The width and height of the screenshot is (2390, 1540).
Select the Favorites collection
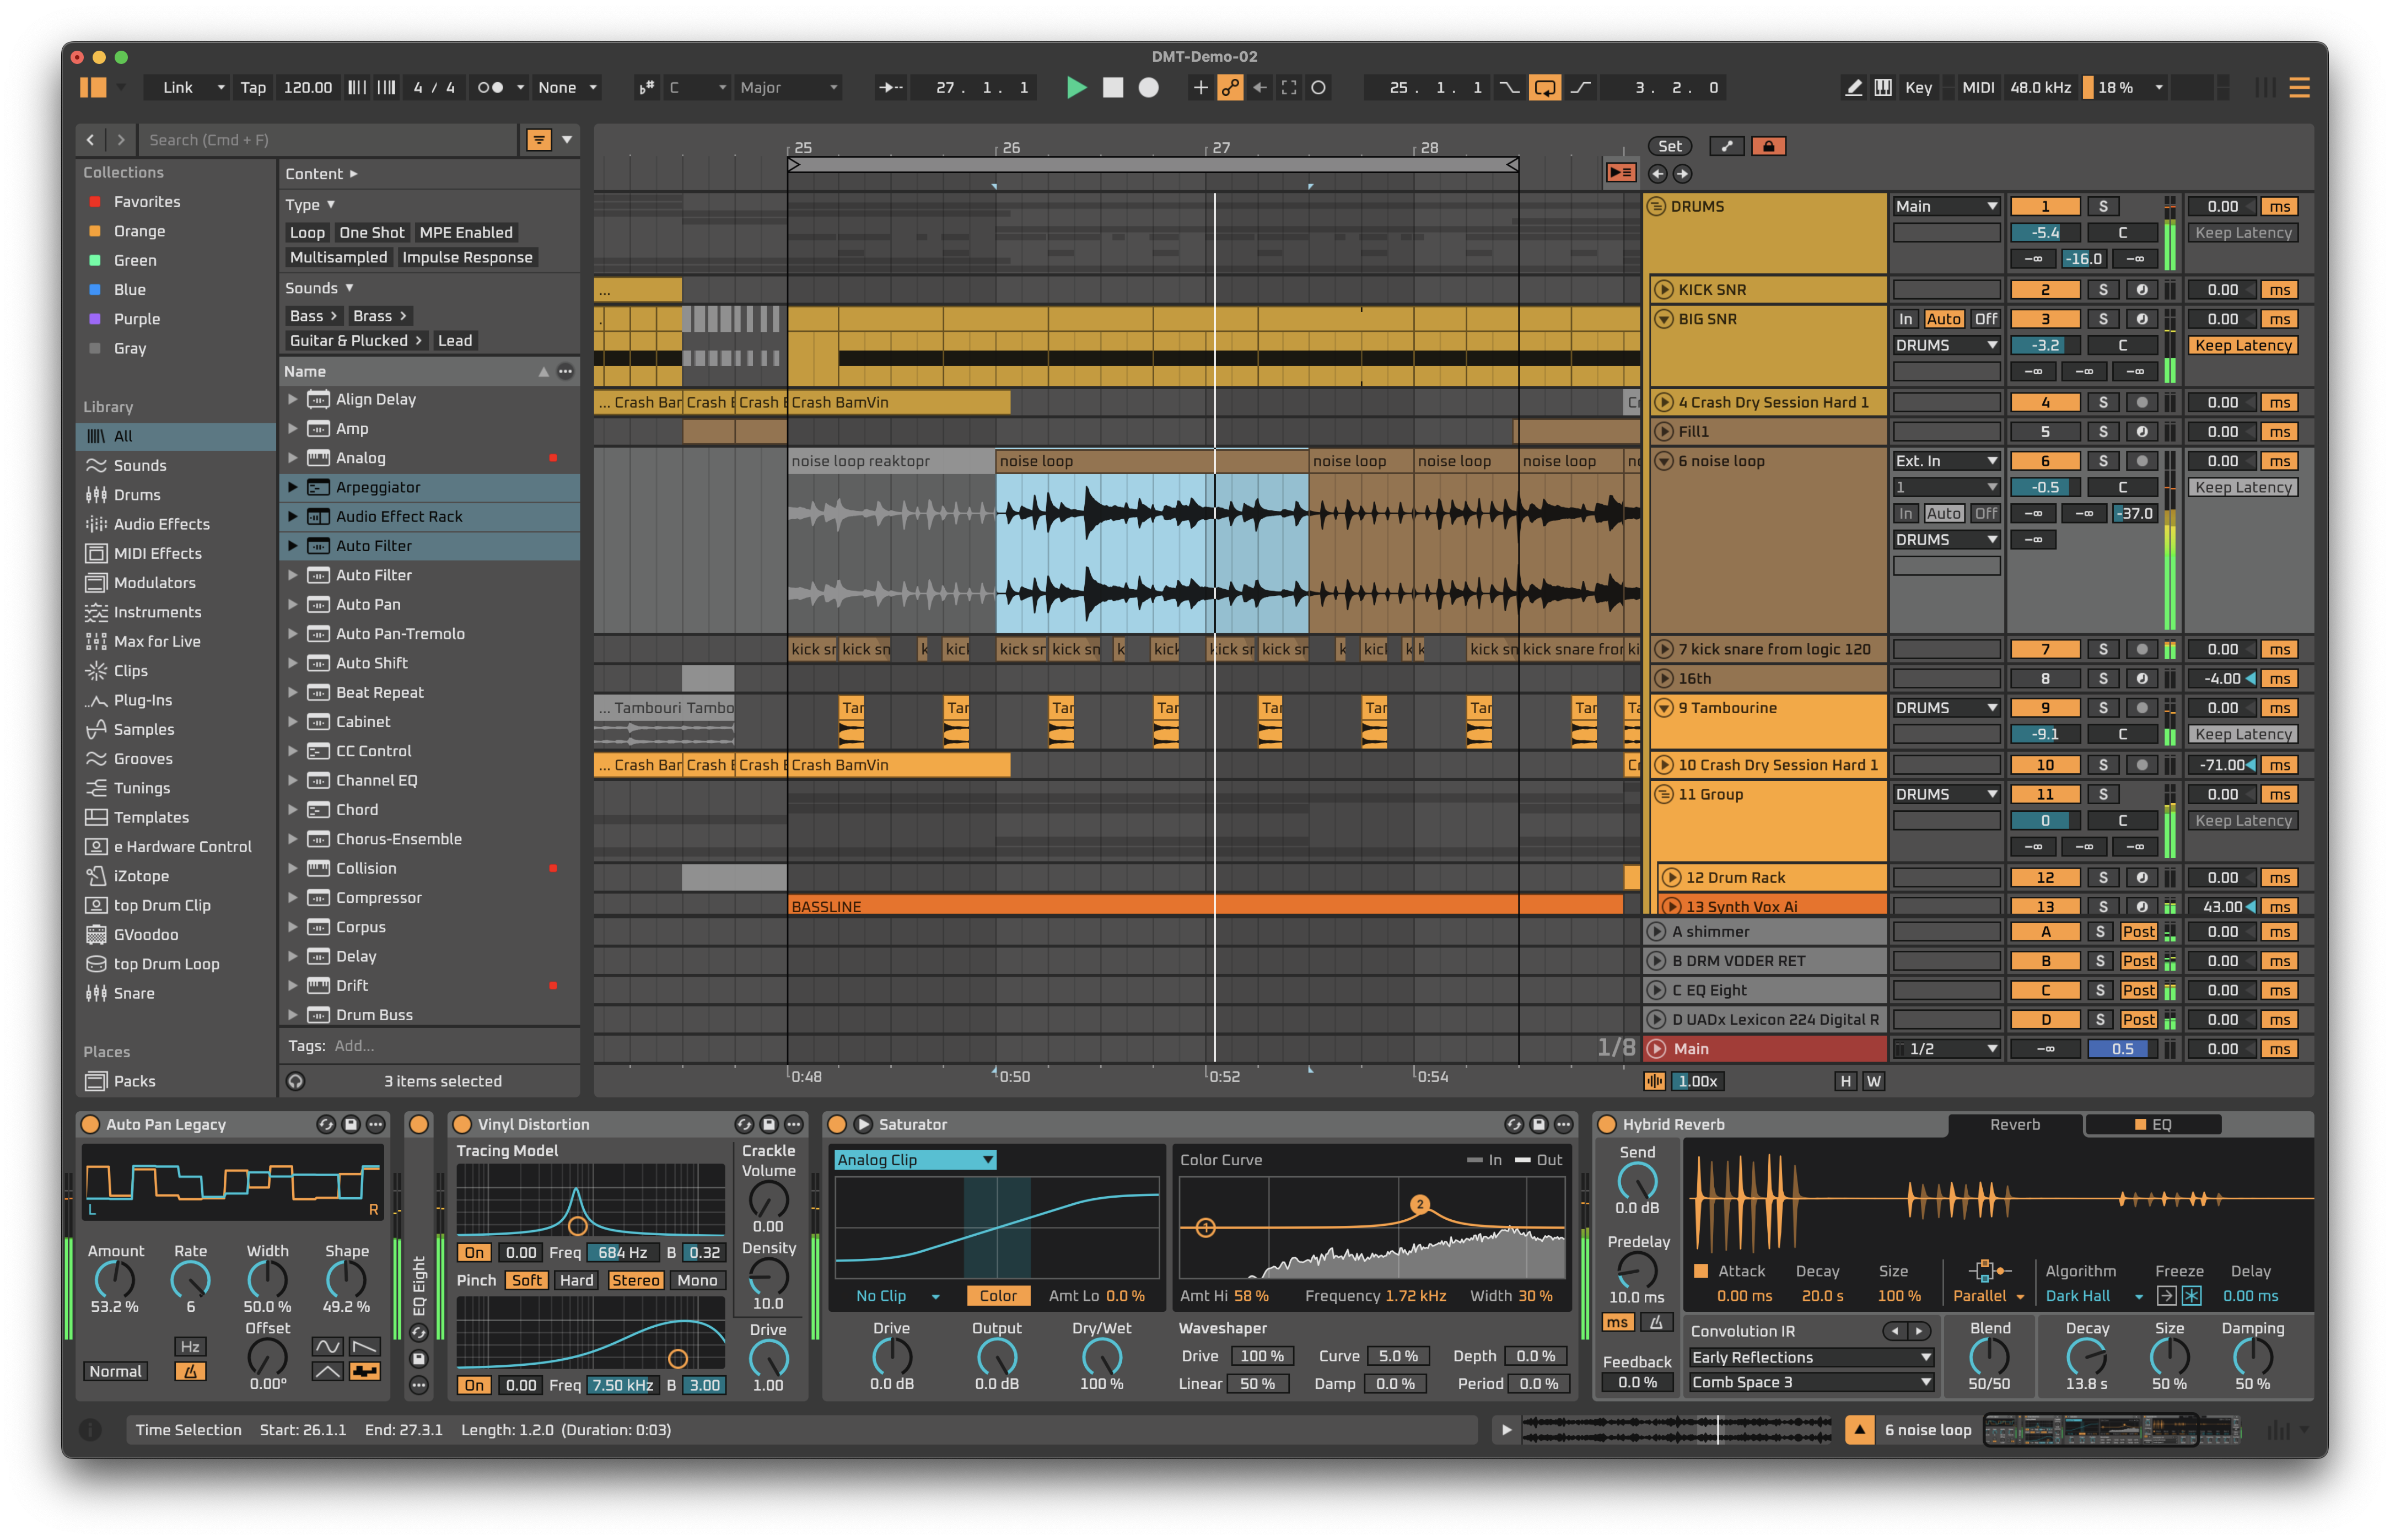coord(146,202)
